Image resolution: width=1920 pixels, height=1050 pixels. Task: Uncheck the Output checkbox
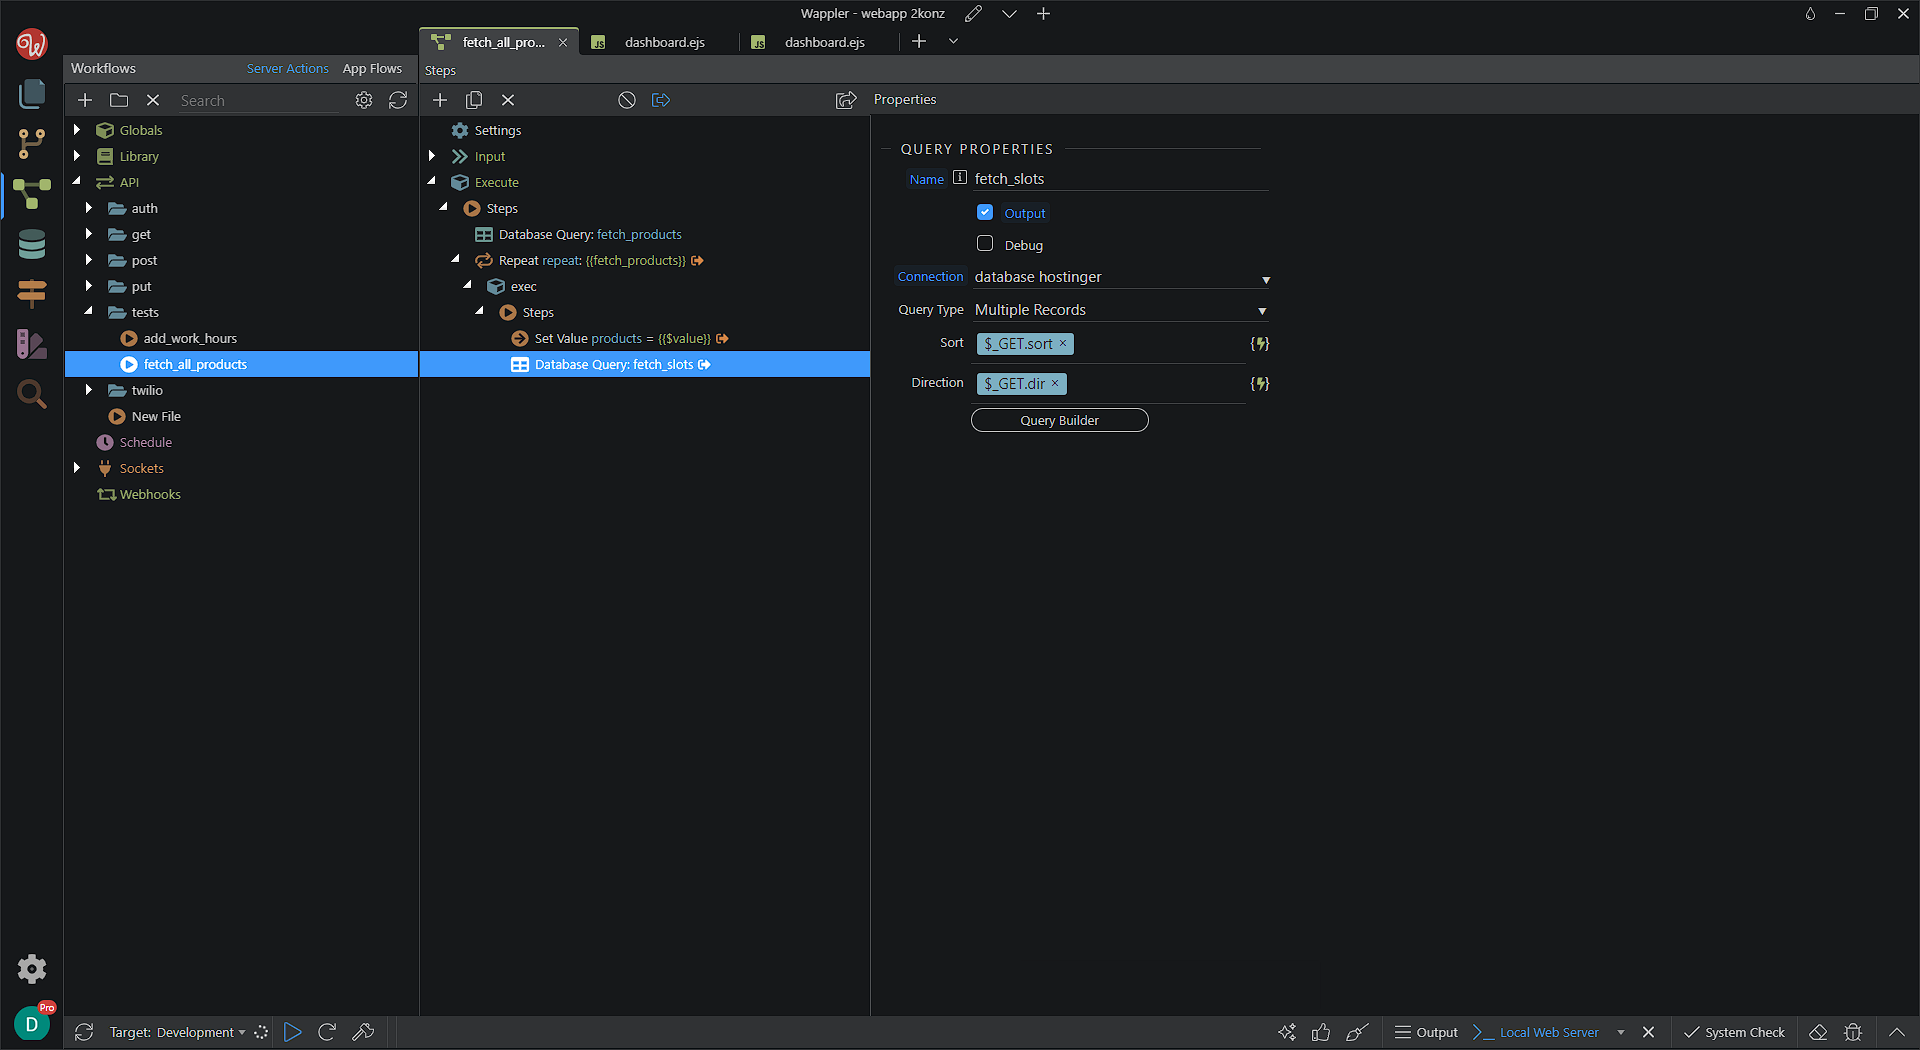pos(985,212)
